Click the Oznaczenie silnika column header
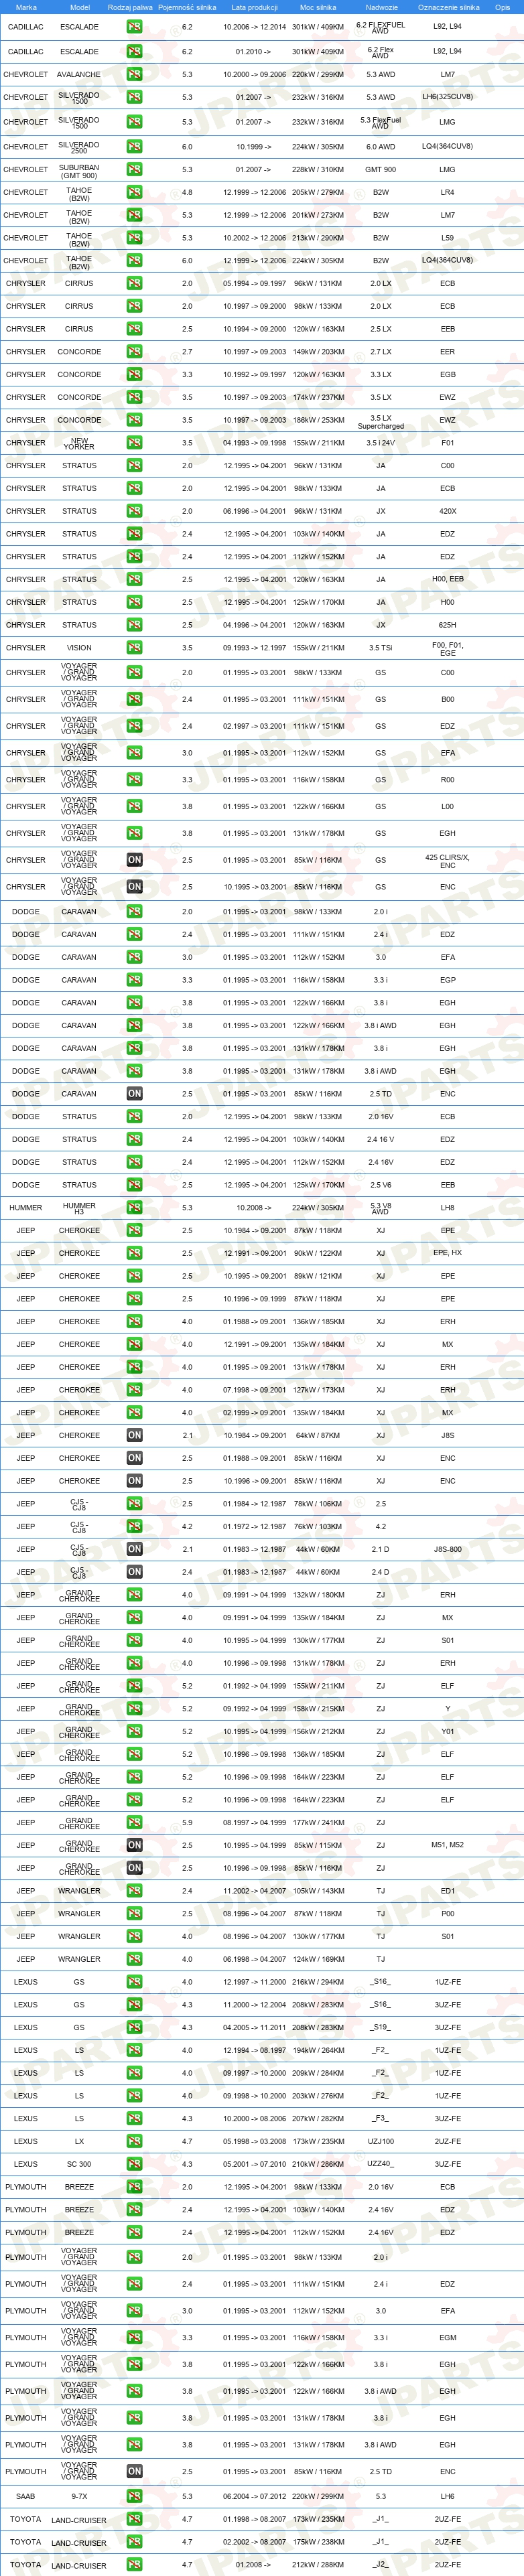Image resolution: width=524 pixels, height=2576 pixels. click(448, 7)
